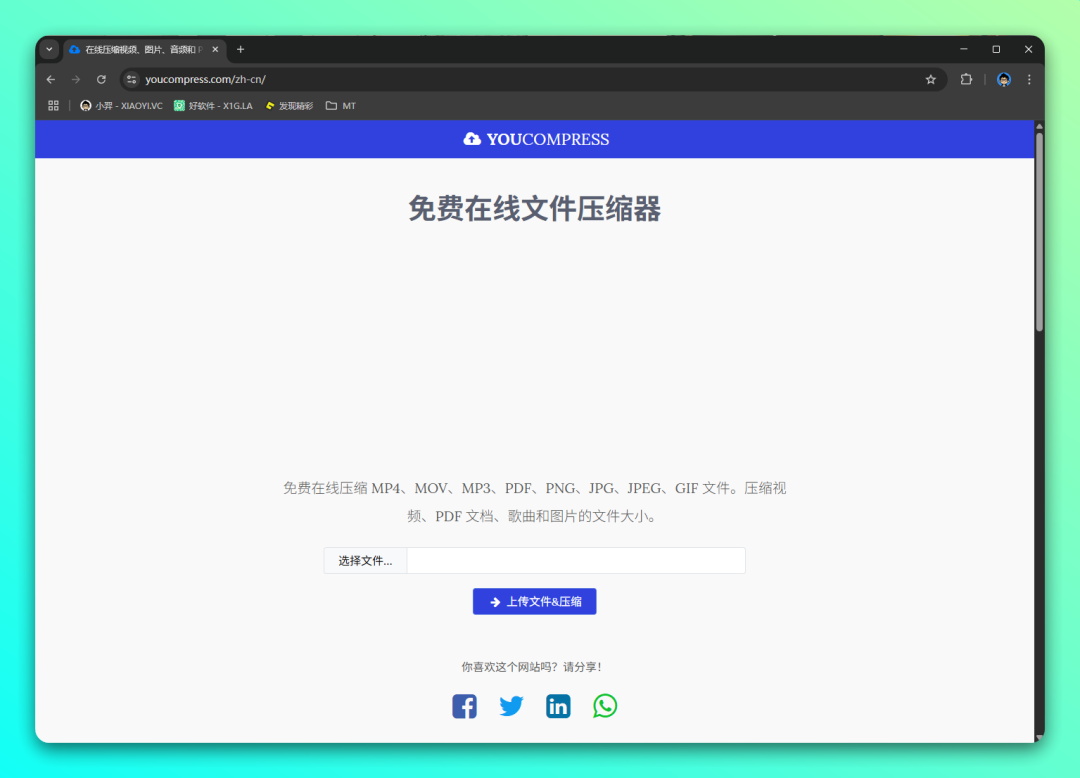View site information icon in address bar
Screen dimensions: 1080x778
[132, 79]
